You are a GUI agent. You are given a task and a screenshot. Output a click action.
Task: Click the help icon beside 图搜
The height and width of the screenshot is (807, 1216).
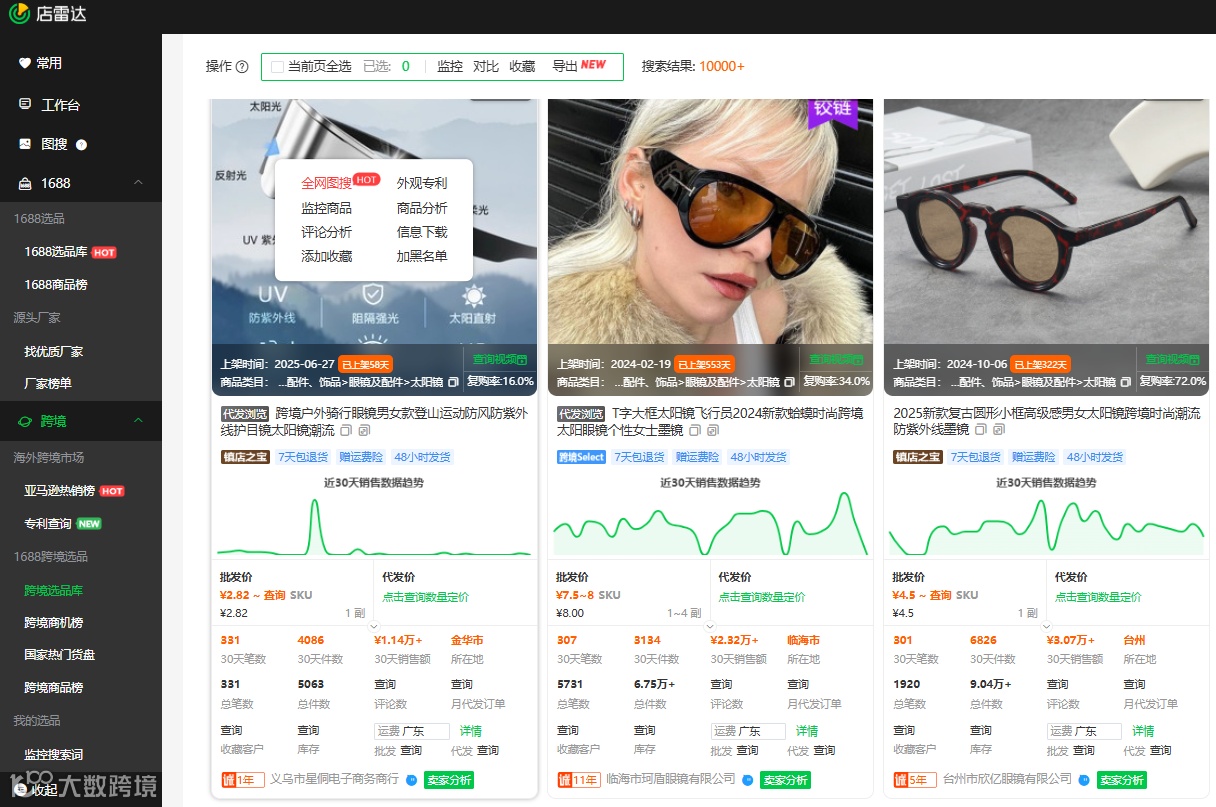(x=82, y=145)
